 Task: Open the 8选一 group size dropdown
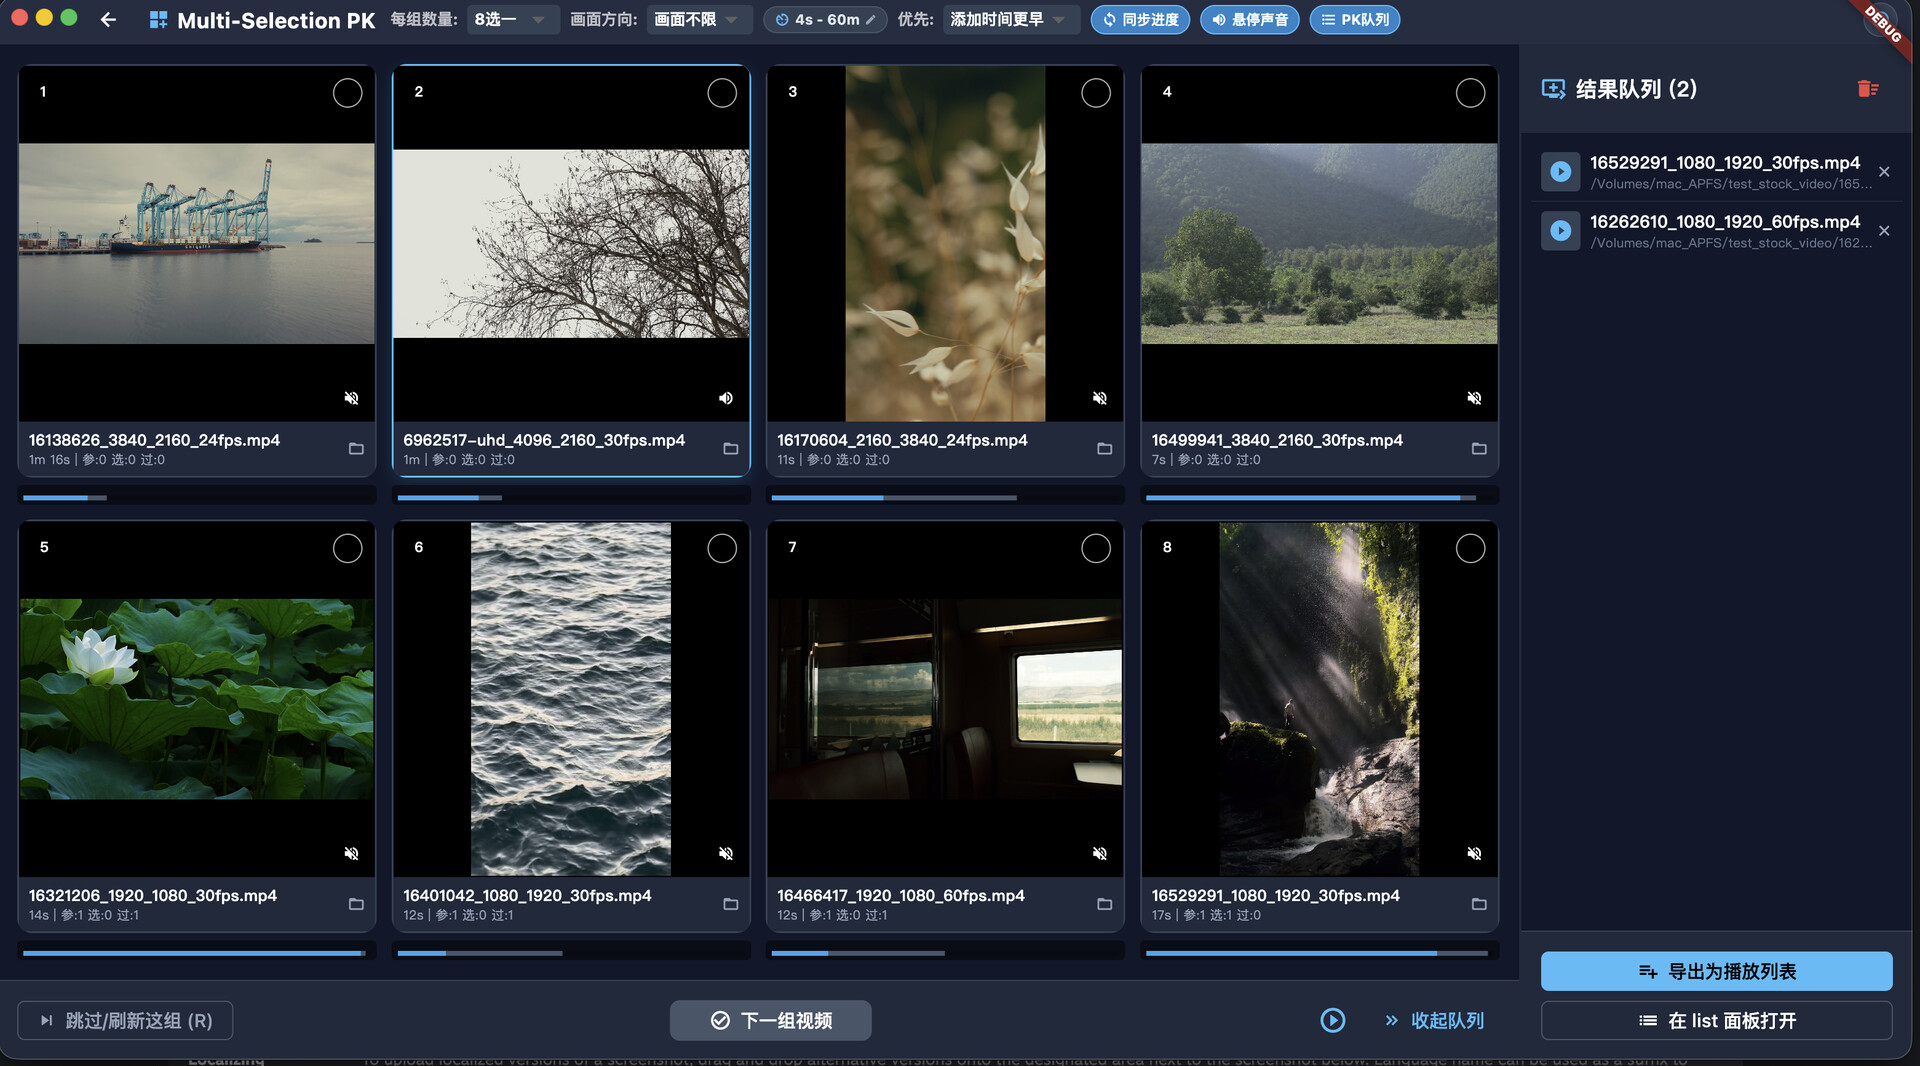(x=512, y=20)
